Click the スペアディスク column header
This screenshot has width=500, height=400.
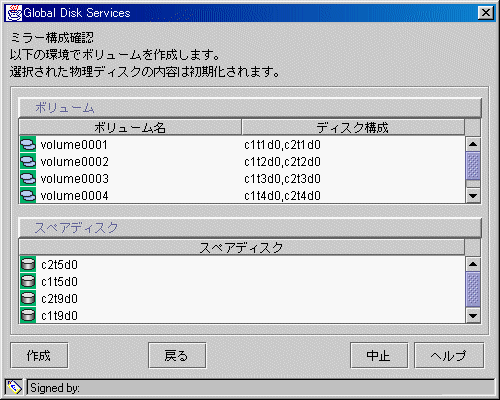[x=242, y=247]
